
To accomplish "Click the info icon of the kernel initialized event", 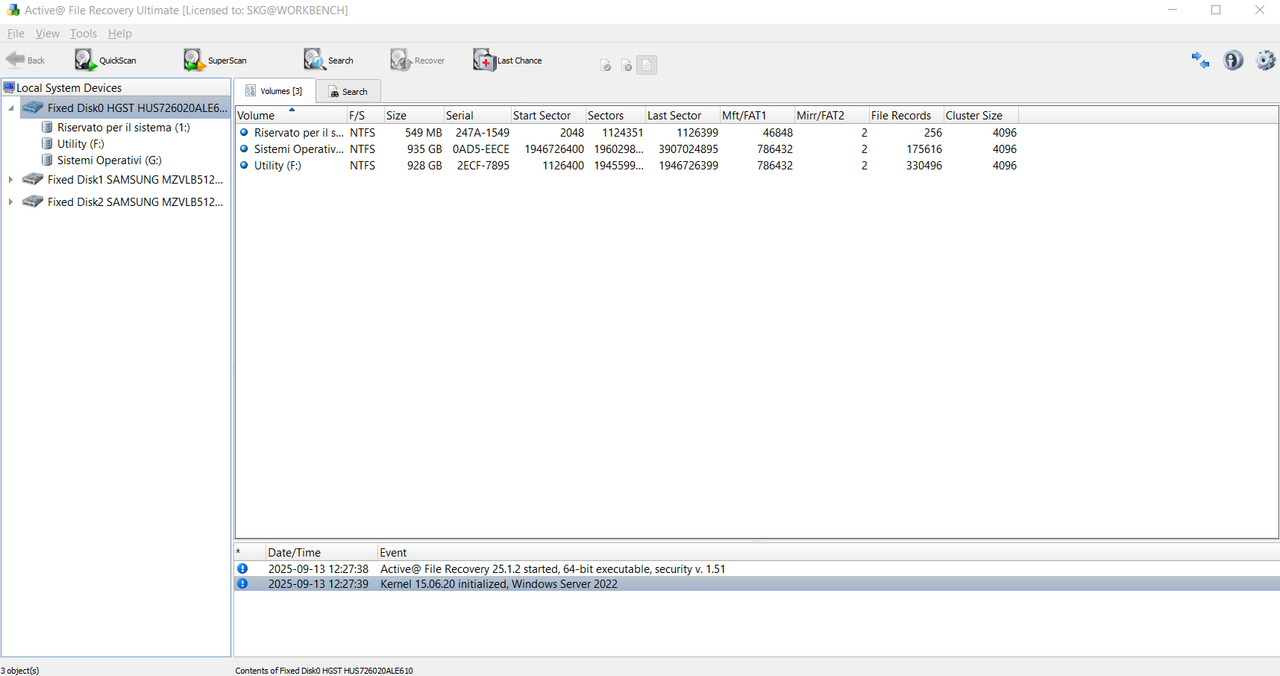I will pos(241,584).
